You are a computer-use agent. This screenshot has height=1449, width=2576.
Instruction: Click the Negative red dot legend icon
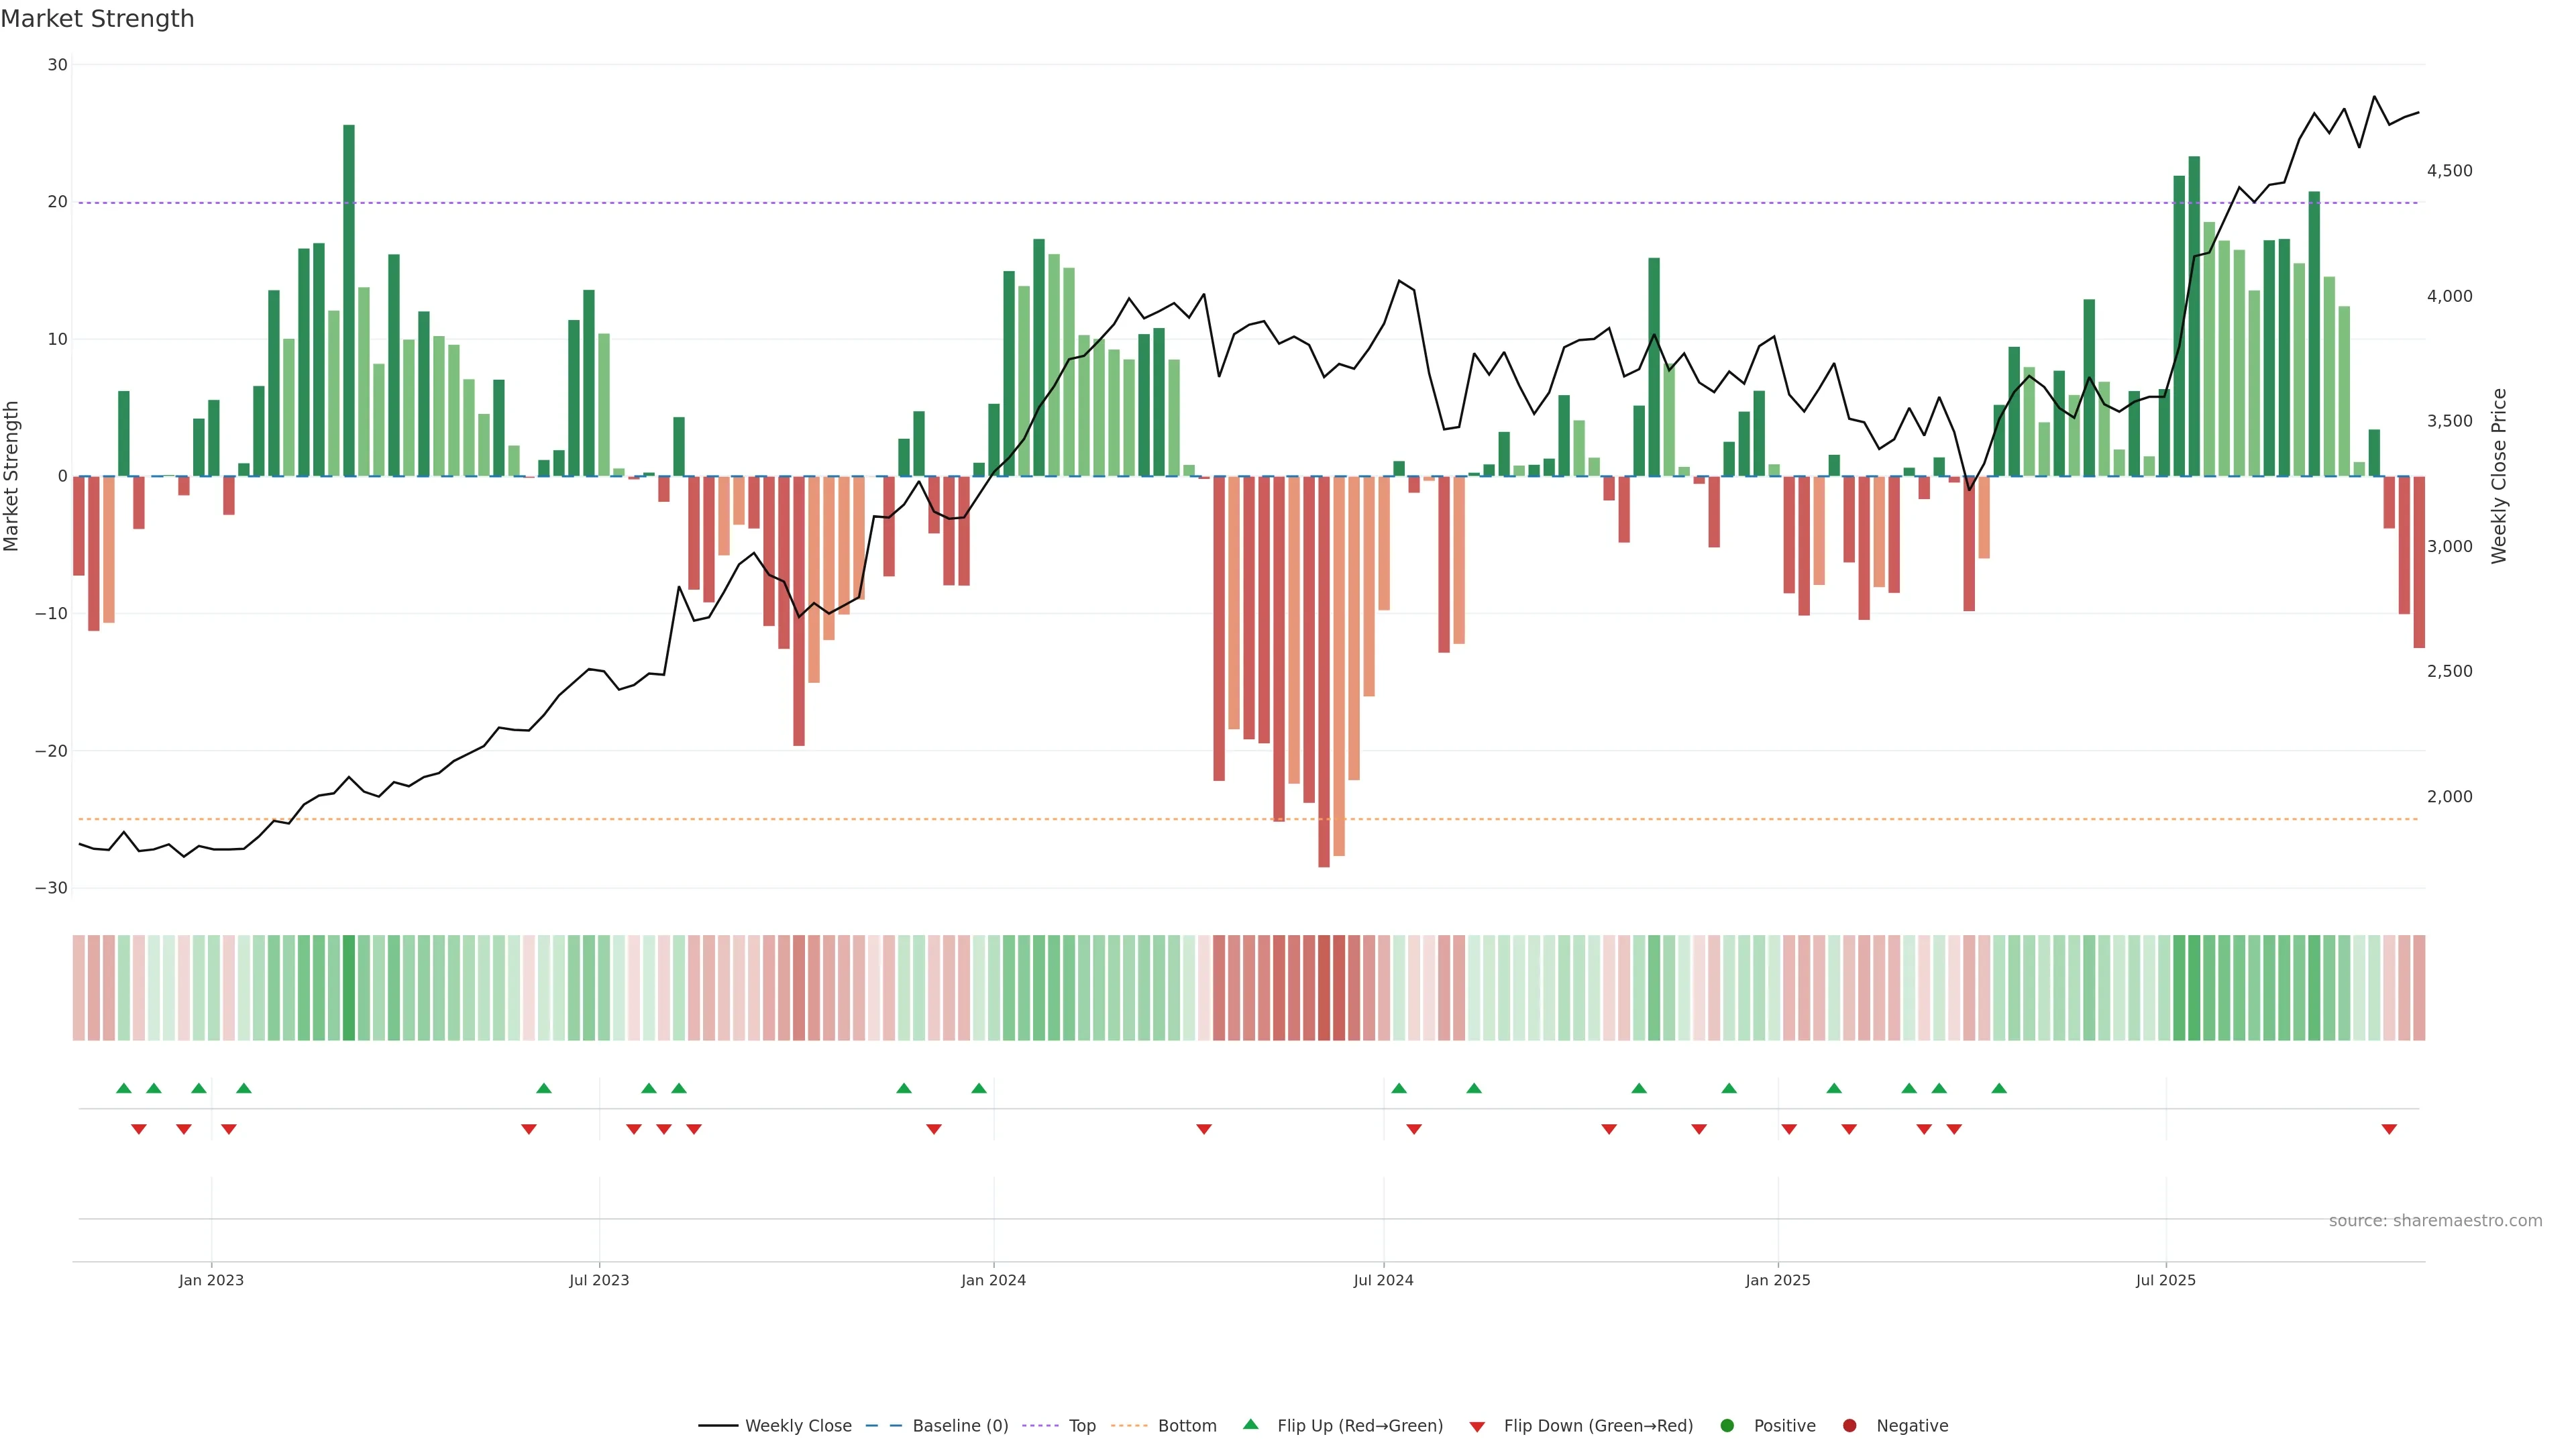1849,1425
